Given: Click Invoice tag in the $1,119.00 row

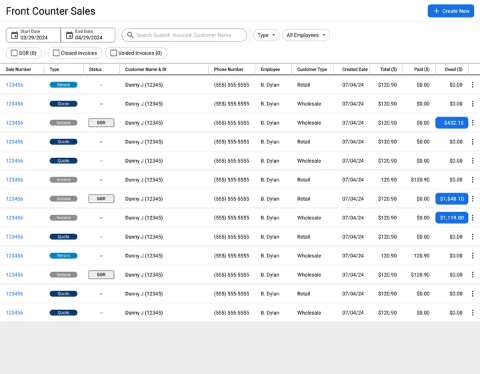Looking at the screenshot, I should [63, 218].
